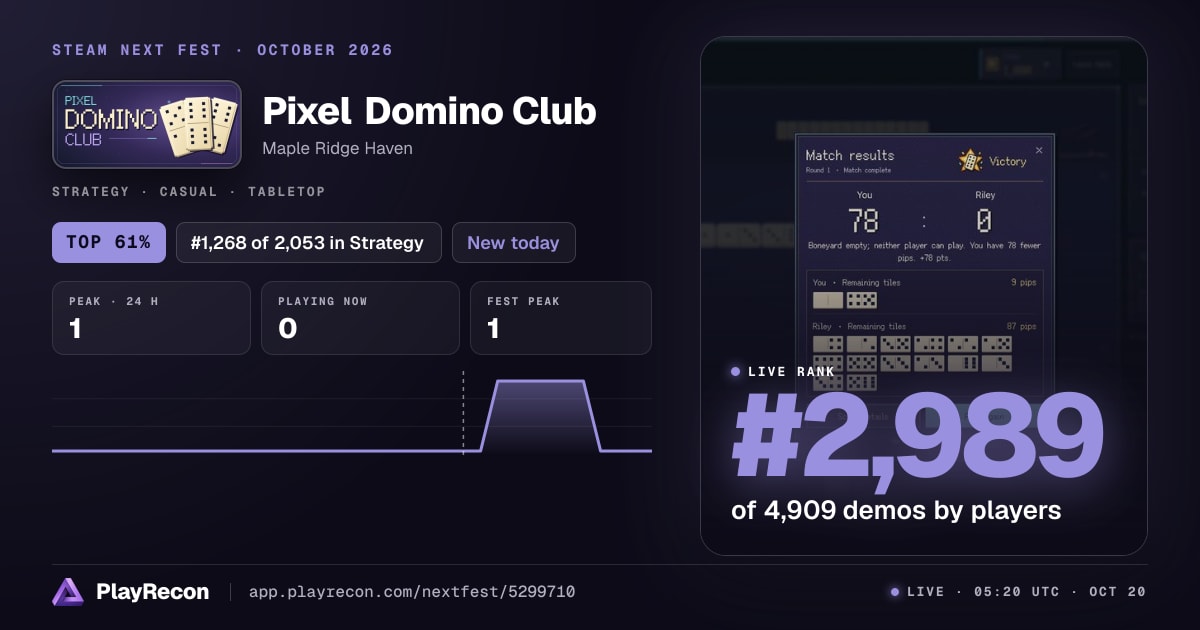
Task: Click the PLAYING NOW stat card
Action: tap(360, 318)
